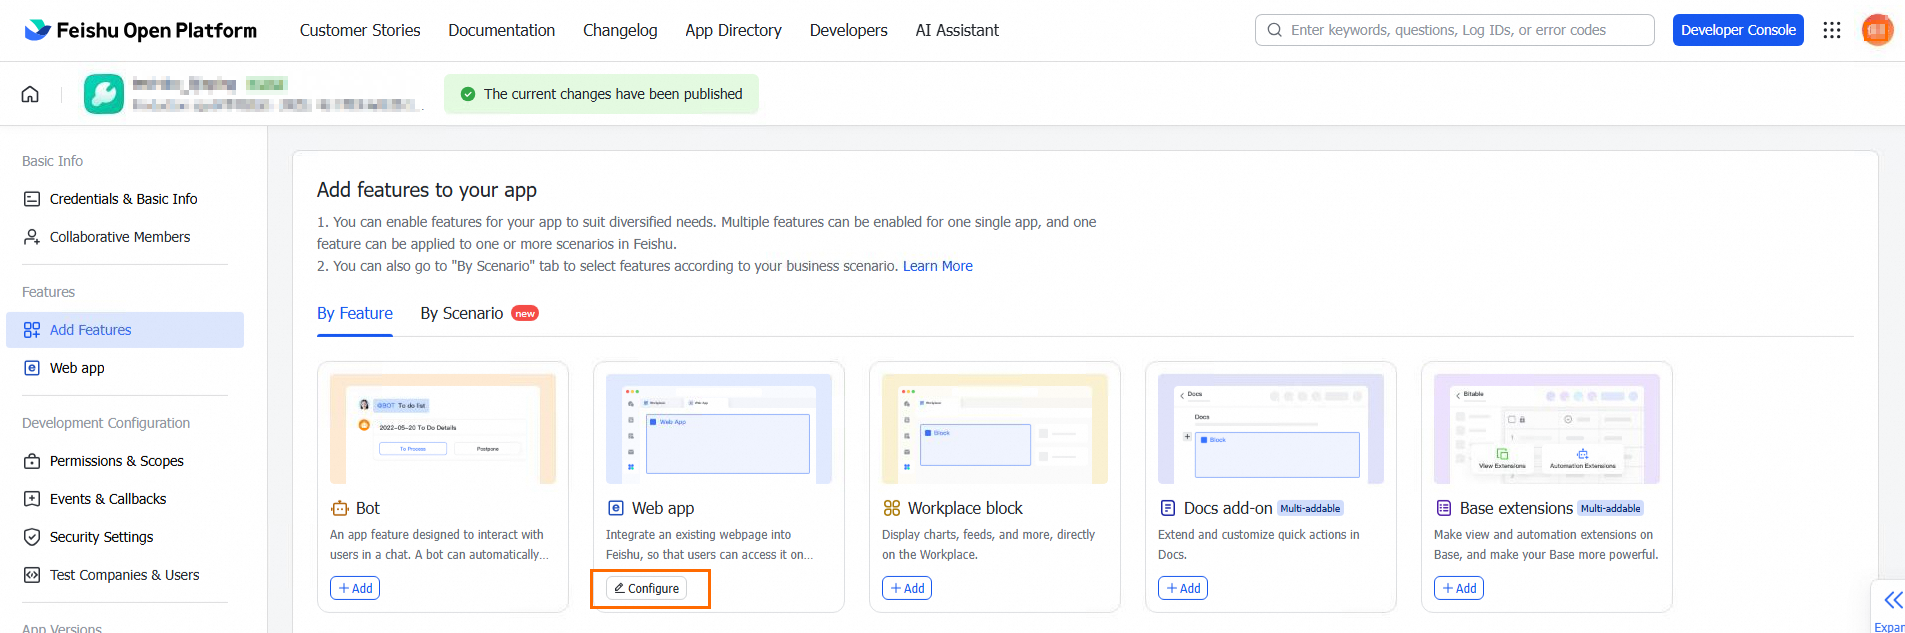The image size is (1905, 633).
Task: Click the Collaborative Members person icon
Action: (x=32, y=237)
